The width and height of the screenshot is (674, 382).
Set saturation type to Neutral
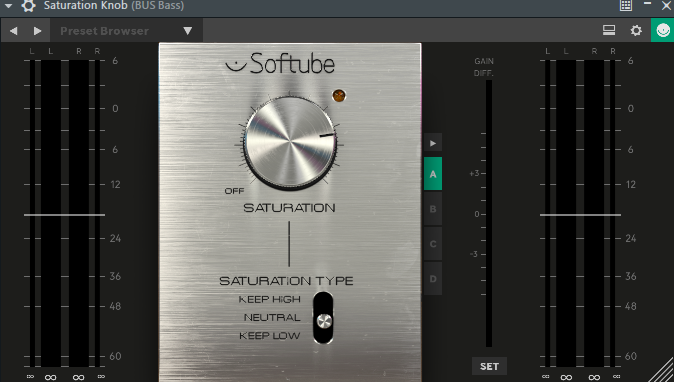[272, 318]
